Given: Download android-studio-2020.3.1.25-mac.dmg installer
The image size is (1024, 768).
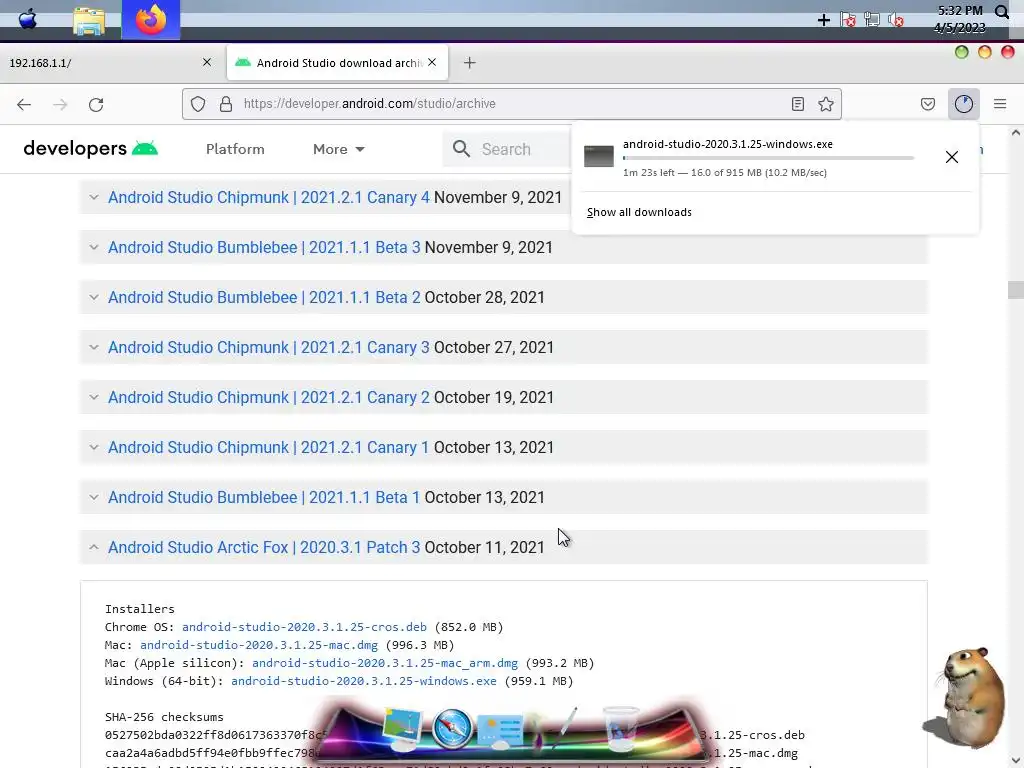Looking at the screenshot, I should (259, 645).
